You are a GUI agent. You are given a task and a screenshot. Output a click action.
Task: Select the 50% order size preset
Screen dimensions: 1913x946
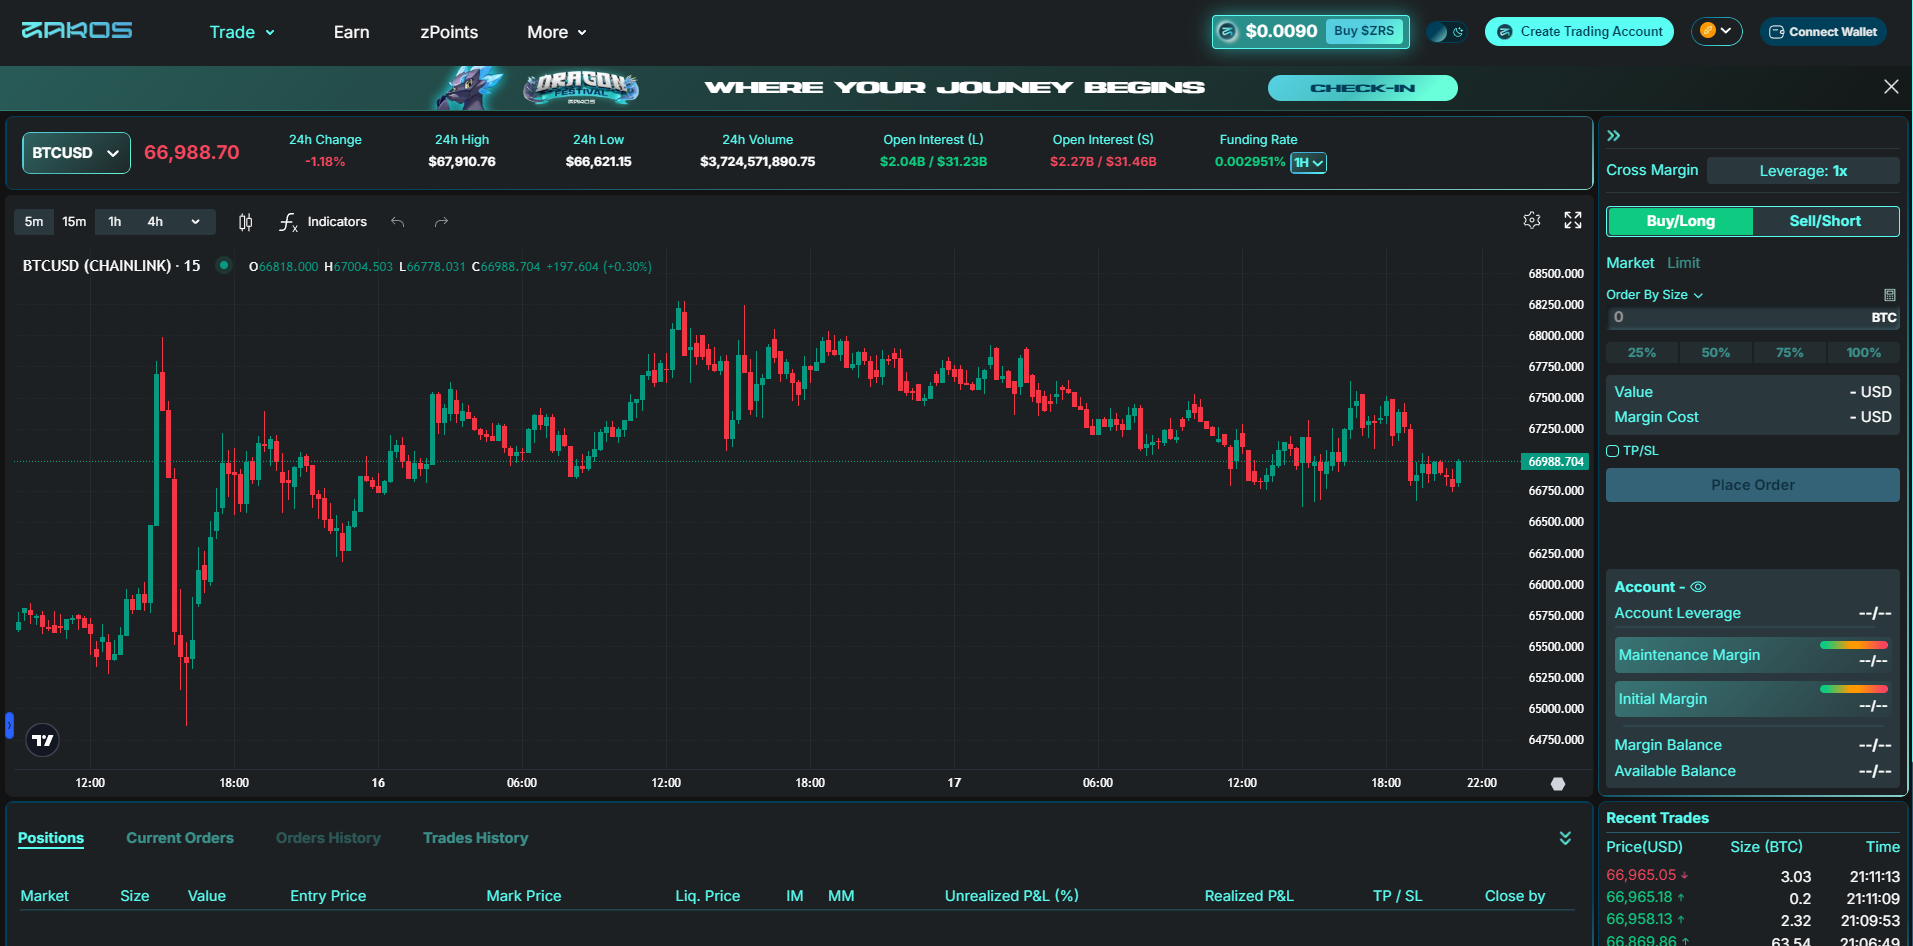tap(1715, 353)
